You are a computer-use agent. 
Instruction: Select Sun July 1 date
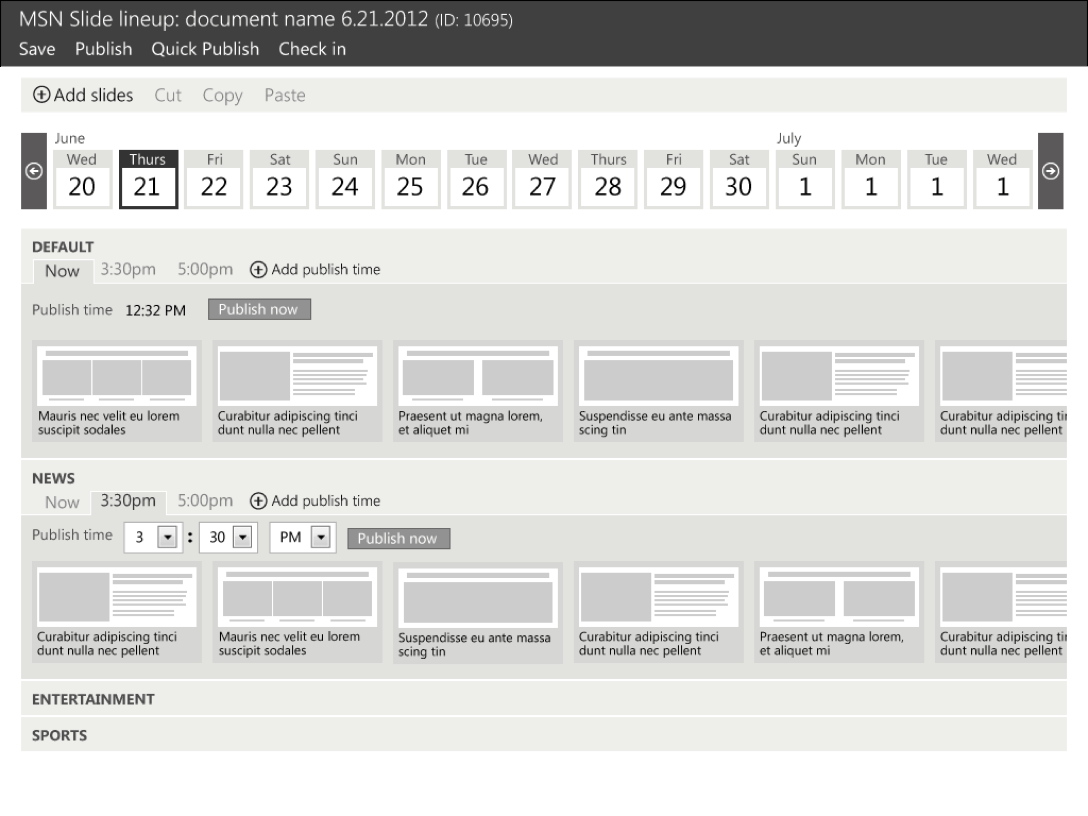805,179
